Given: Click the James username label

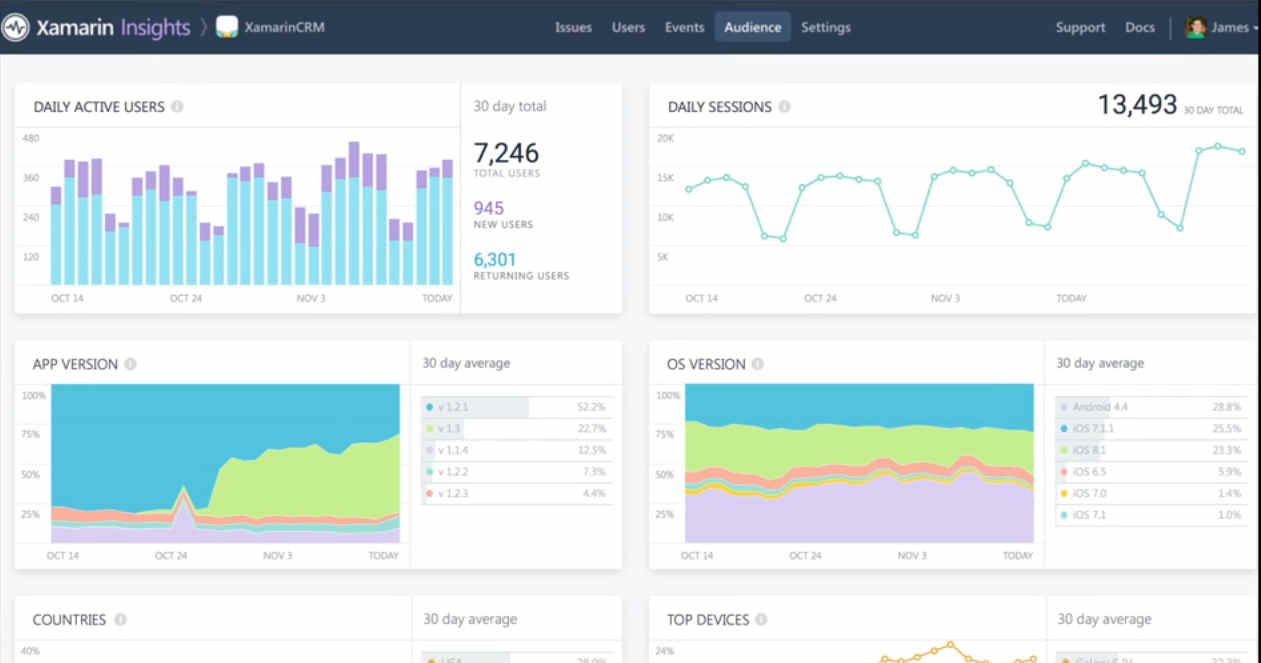Looking at the screenshot, I should [1229, 27].
